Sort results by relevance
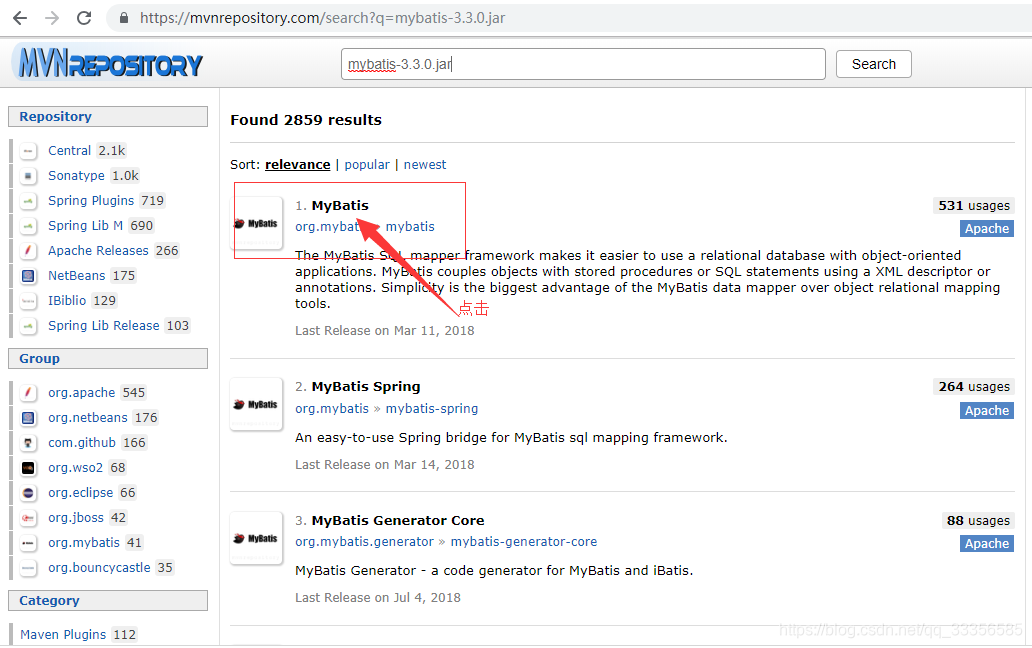The image size is (1032, 648). coord(297,164)
